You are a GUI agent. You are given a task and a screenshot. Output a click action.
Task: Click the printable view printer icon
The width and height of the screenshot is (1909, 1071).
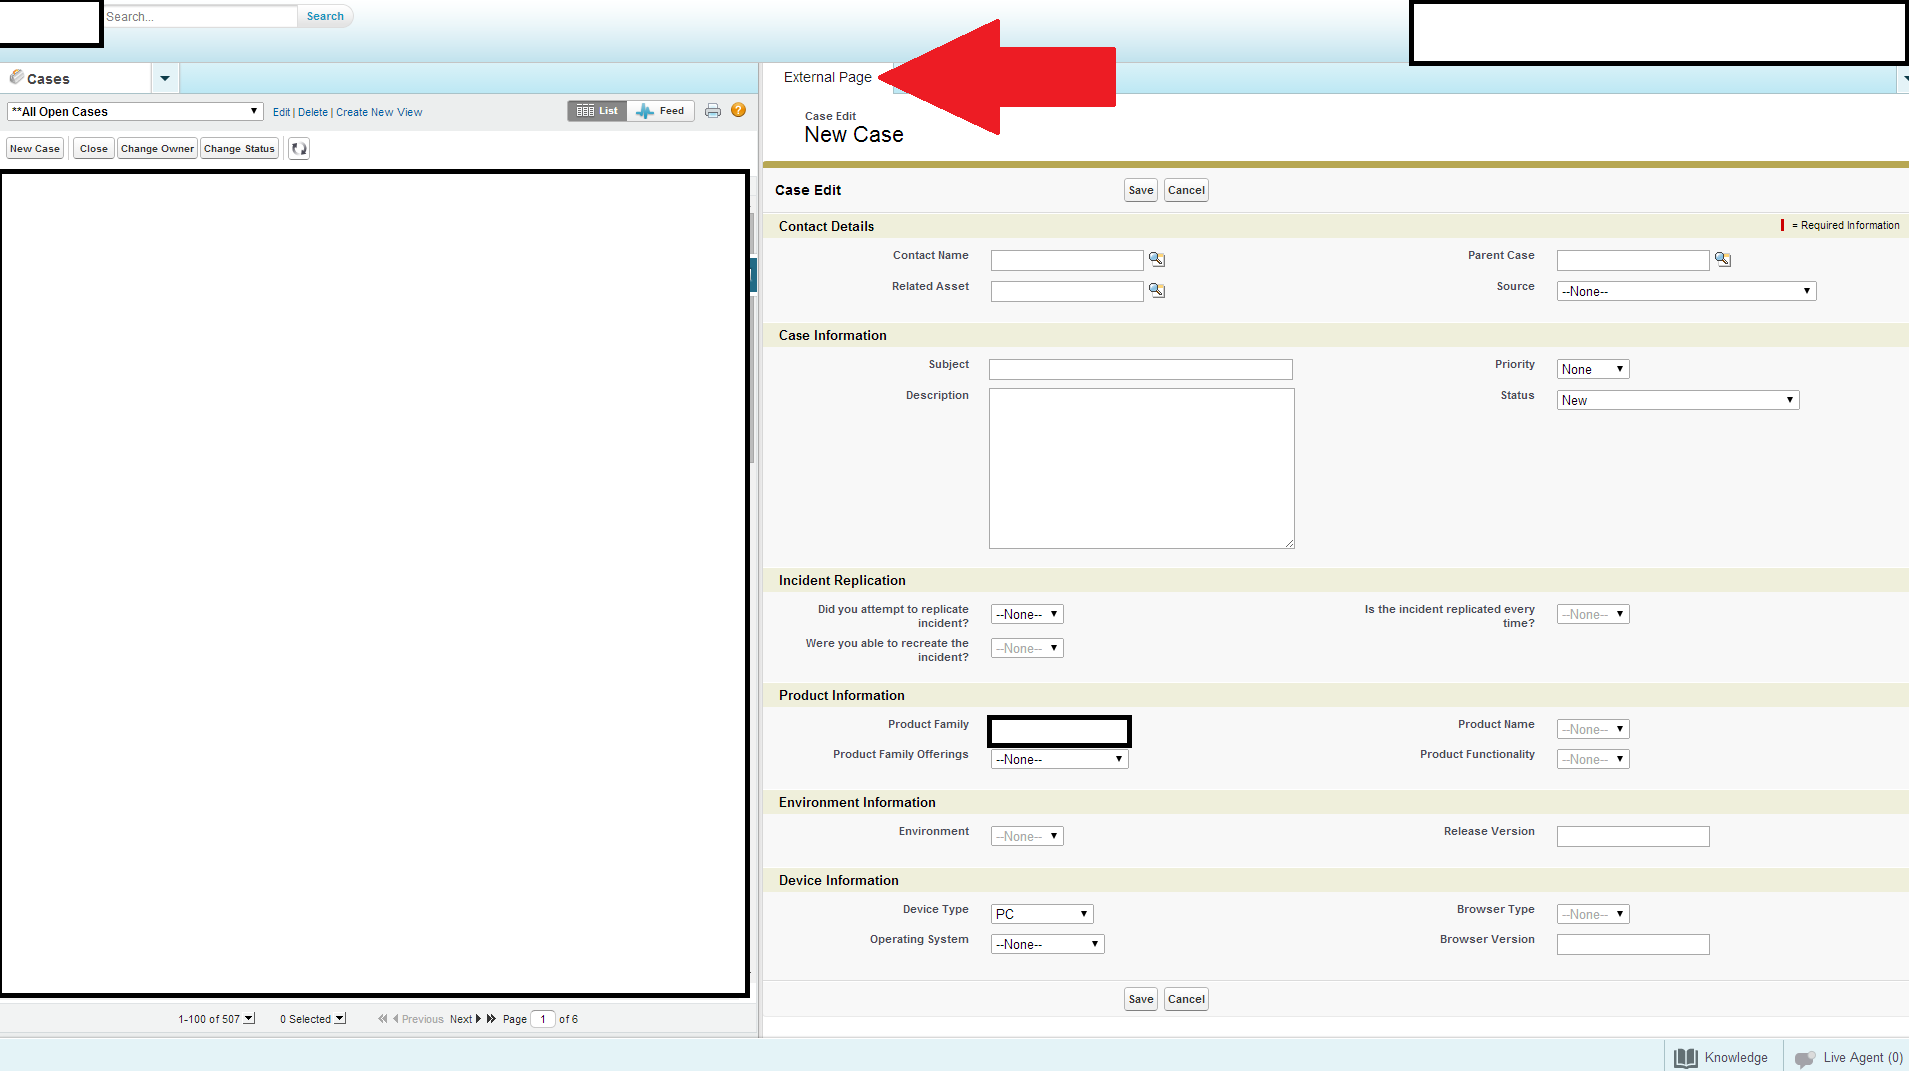coord(713,111)
